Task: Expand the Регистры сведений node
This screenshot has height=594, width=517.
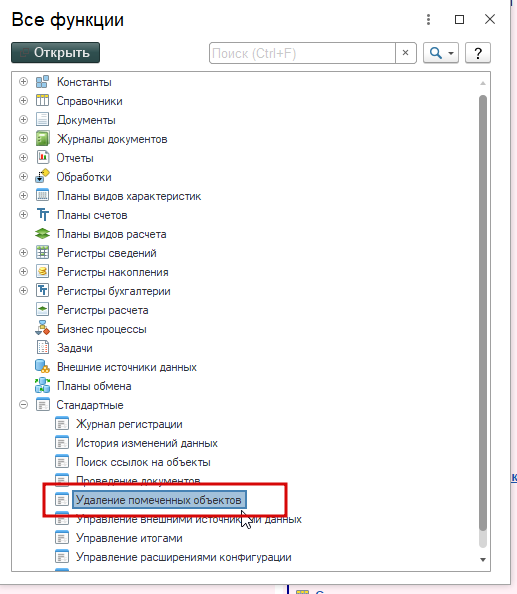Action: [23, 253]
